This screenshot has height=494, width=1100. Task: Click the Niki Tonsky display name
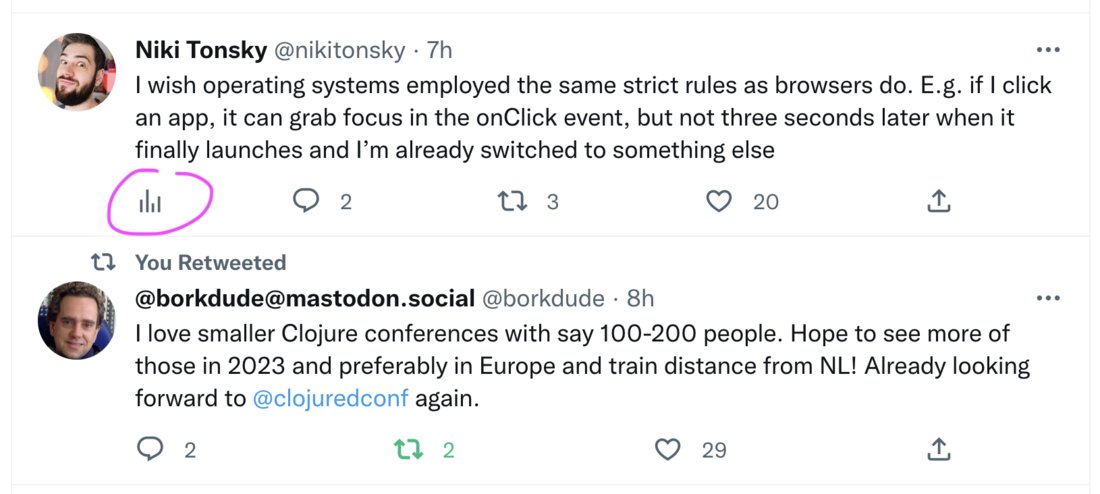coord(201,51)
